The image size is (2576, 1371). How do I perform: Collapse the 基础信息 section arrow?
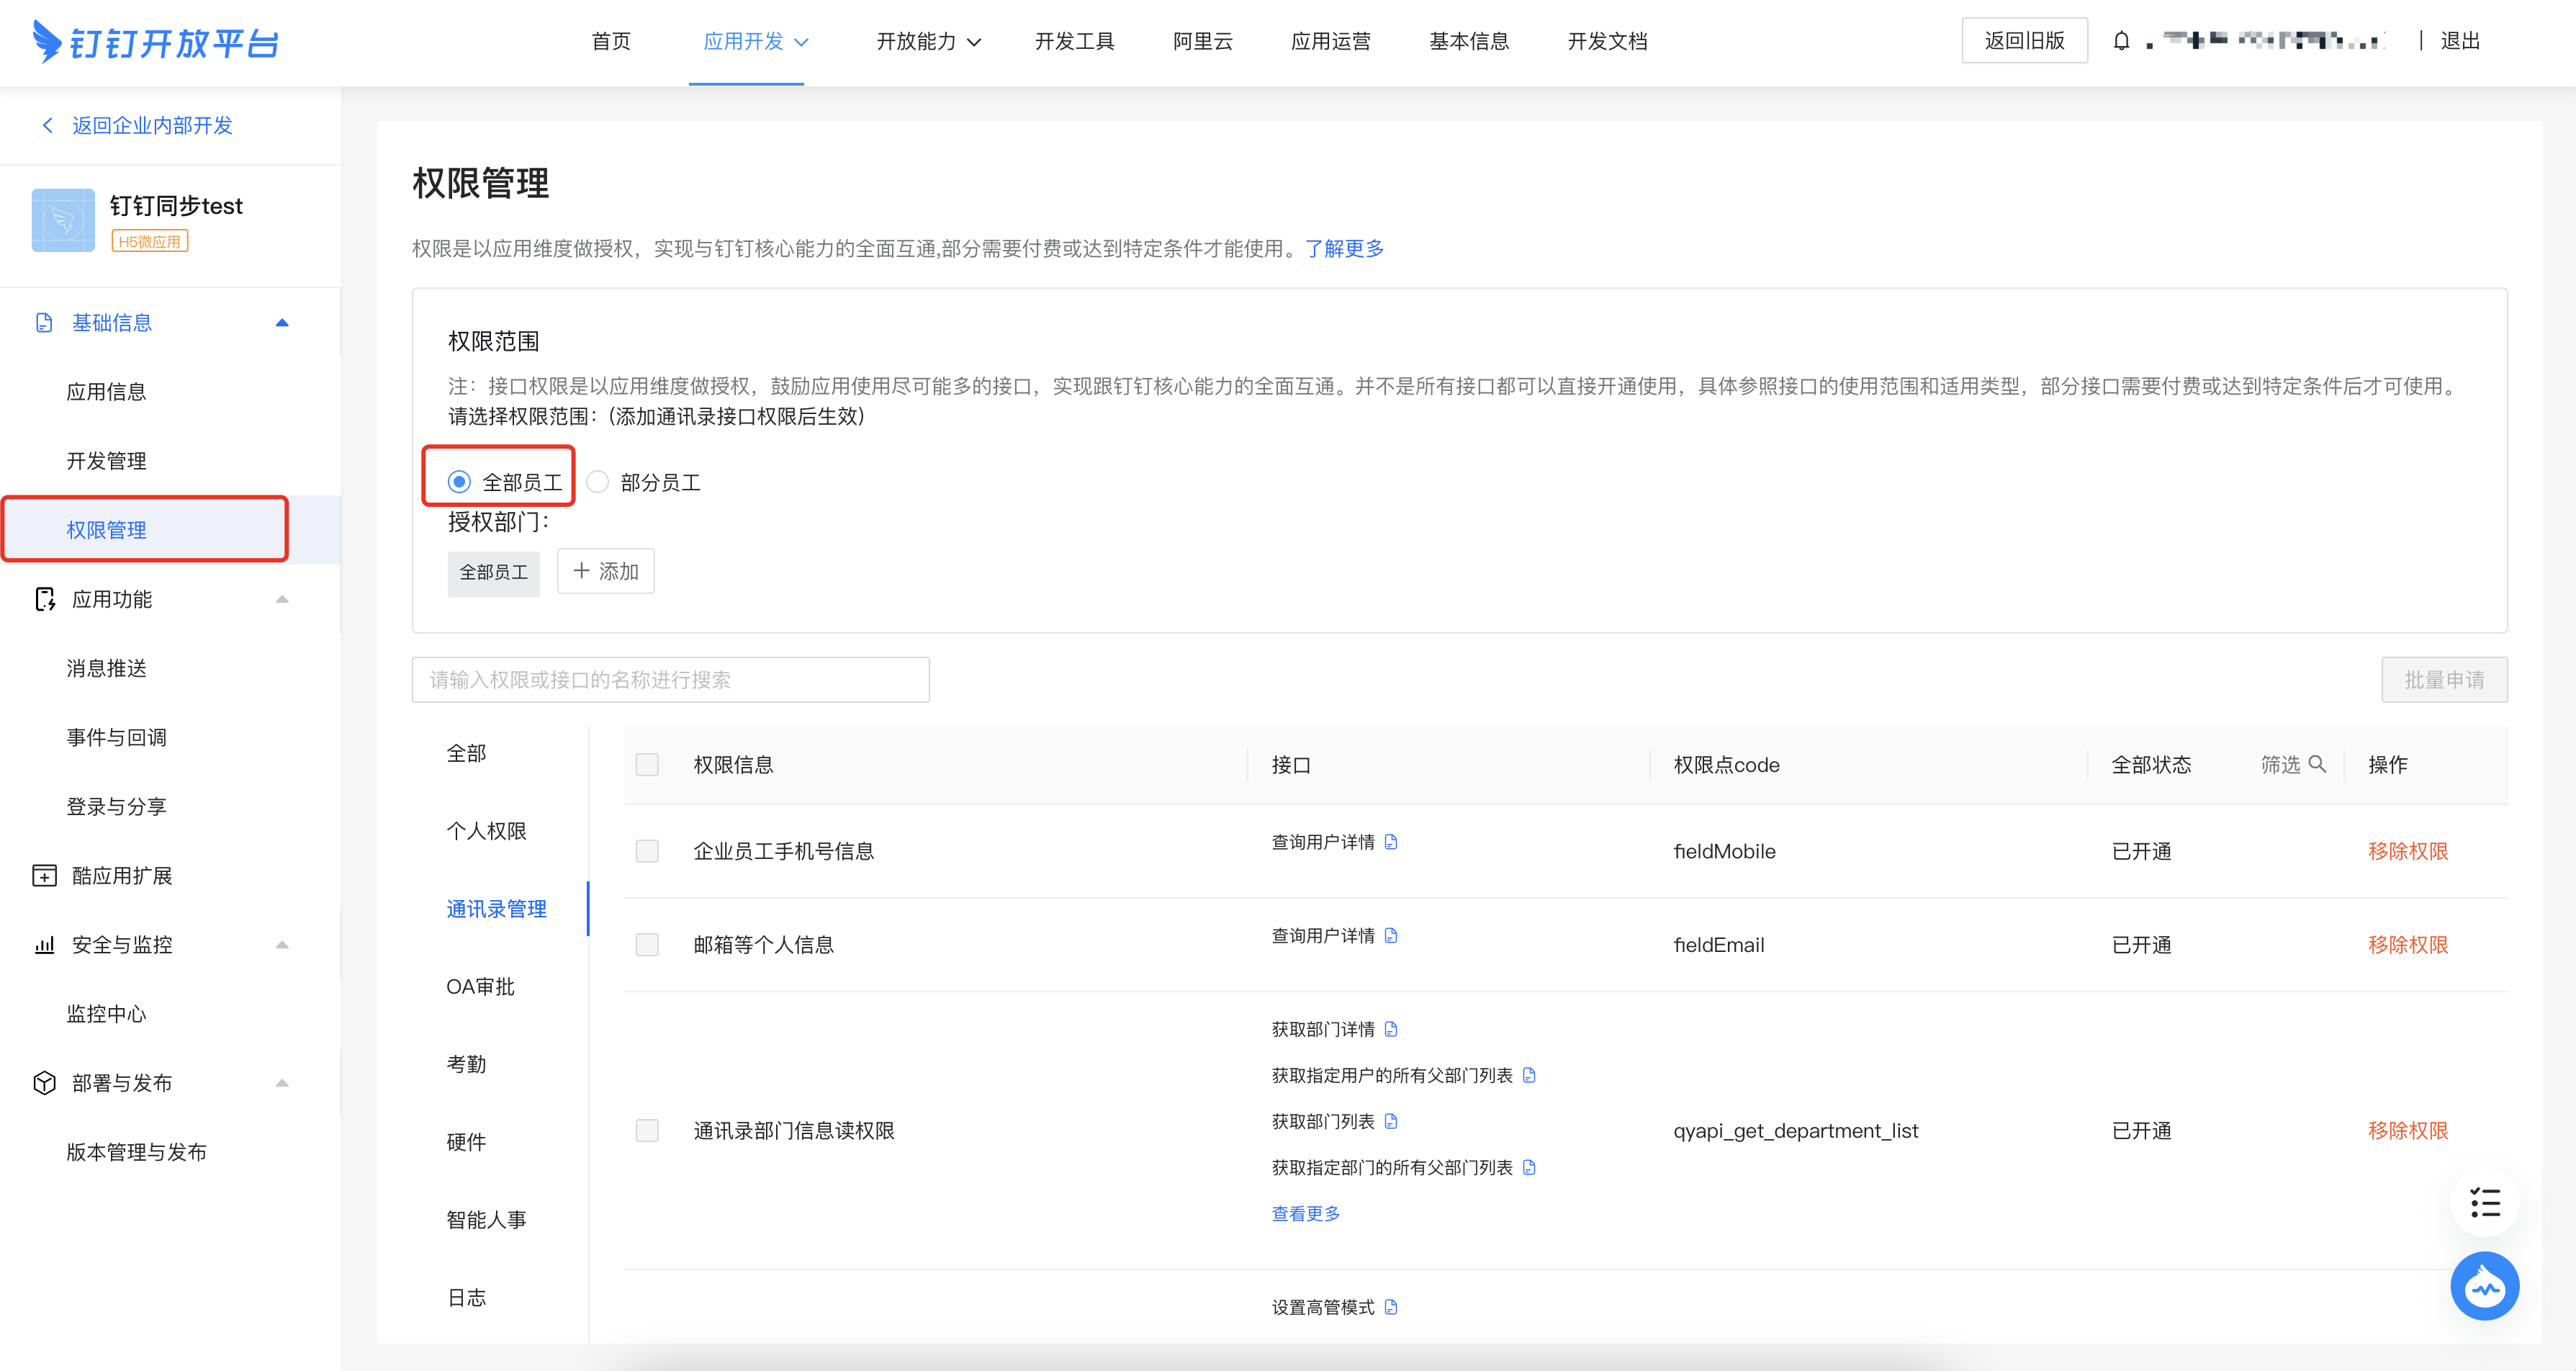click(x=282, y=323)
